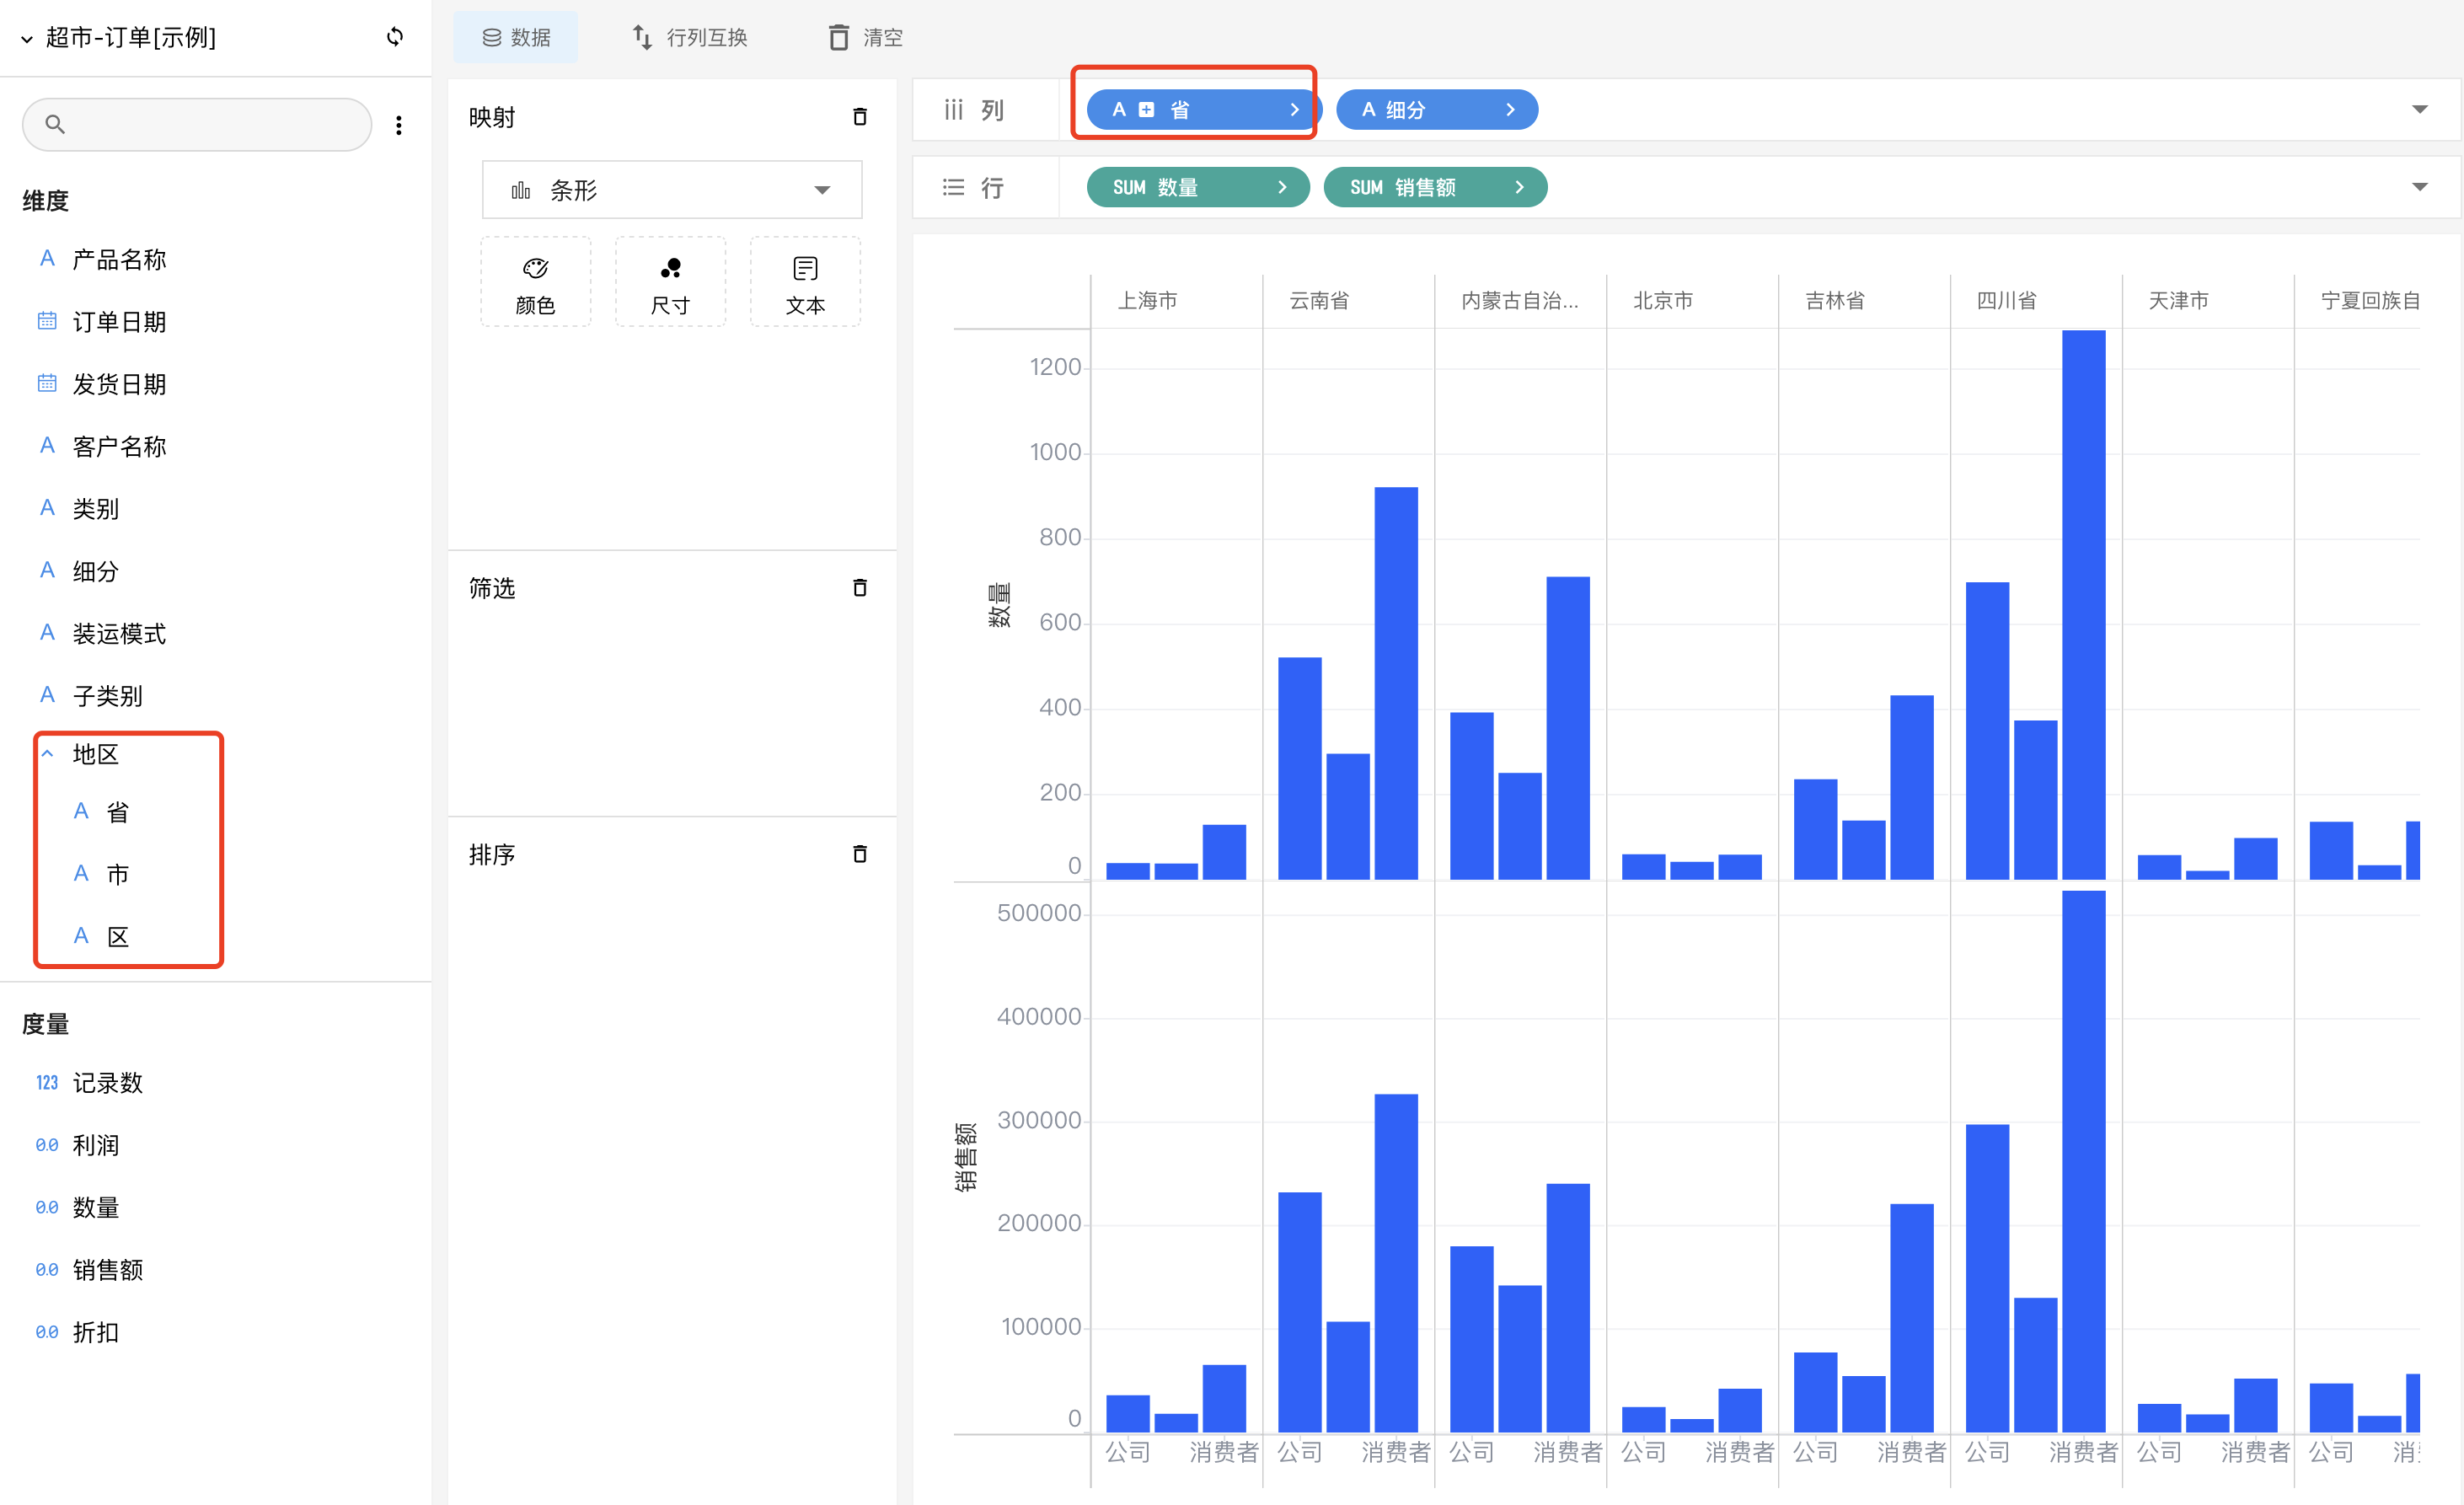Image resolution: width=2464 pixels, height=1505 pixels.
Task: Select the 市 field under 地区
Action: [x=117, y=874]
